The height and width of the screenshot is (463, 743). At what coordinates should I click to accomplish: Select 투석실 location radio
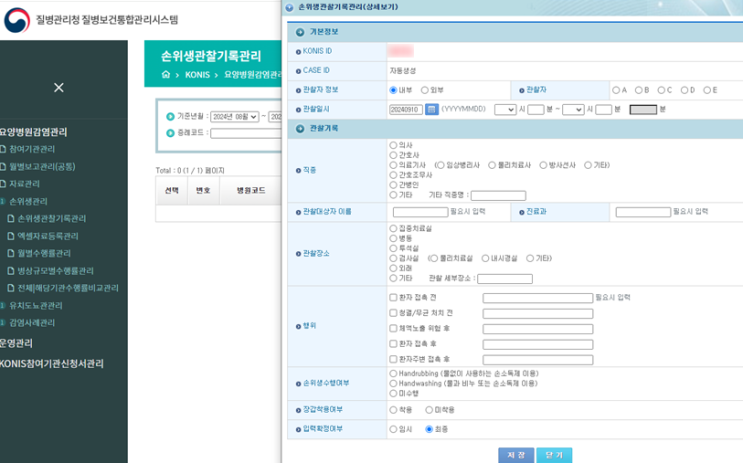[393, 248]
